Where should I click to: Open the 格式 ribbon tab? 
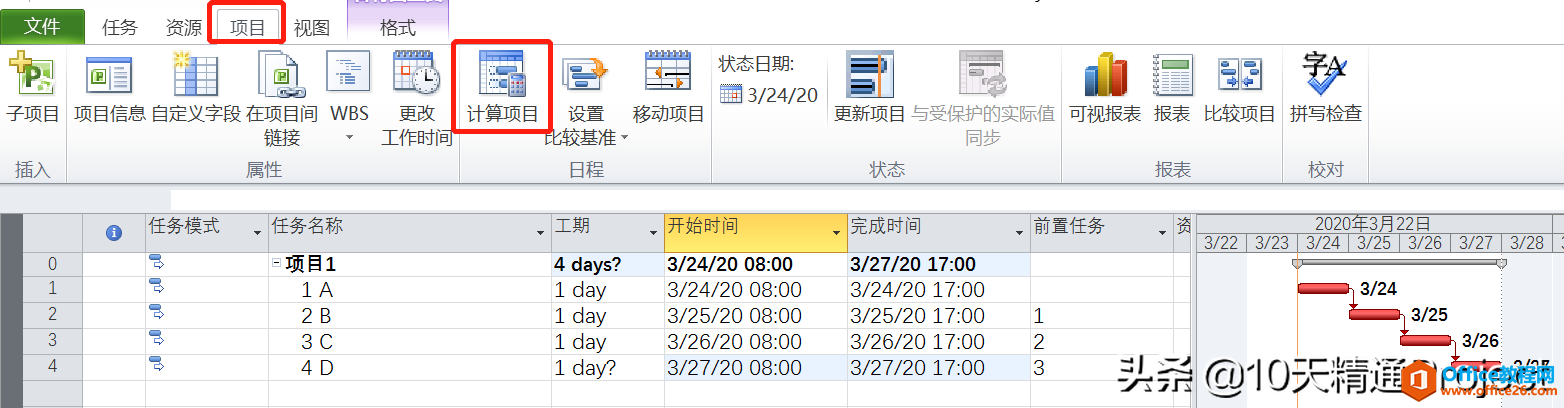pos(398,28)
